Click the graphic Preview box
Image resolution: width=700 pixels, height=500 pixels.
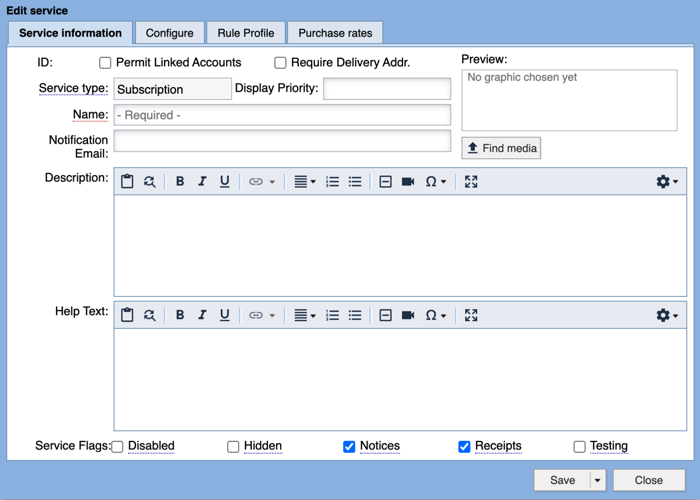[x=569, y=100]
